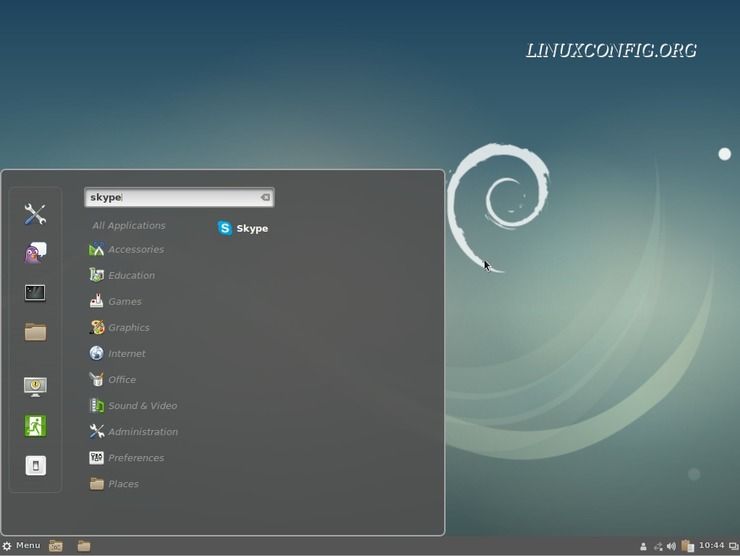The width and height of the screenshot is (740, 556).
Task: Open the volume icon in the system tray
Action: 672,546
